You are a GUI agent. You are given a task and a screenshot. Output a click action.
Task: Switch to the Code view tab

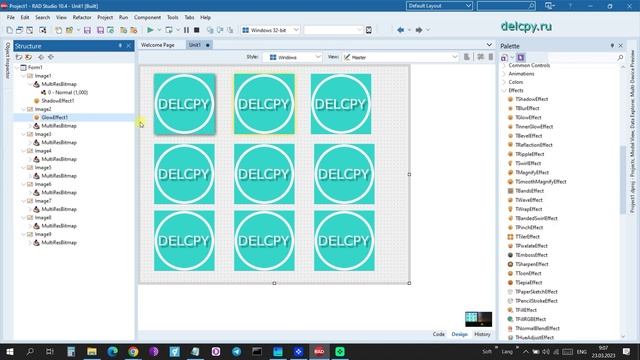pos(438,334)
